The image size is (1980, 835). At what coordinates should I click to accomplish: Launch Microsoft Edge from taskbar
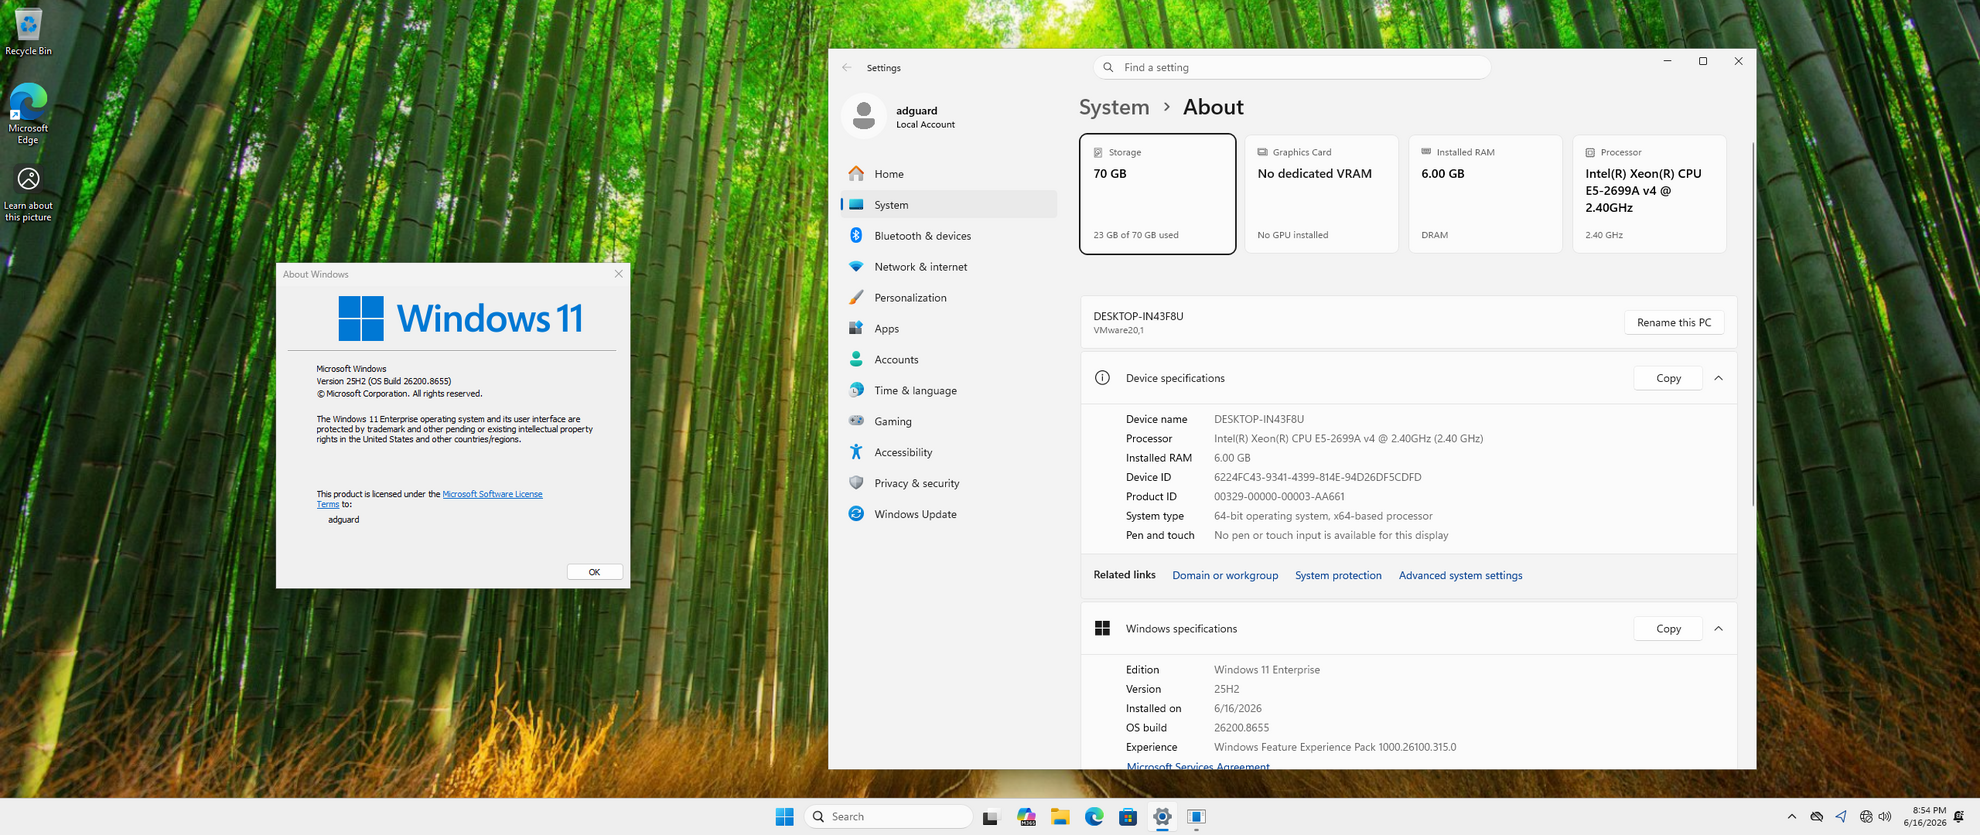coord(1094,817)
